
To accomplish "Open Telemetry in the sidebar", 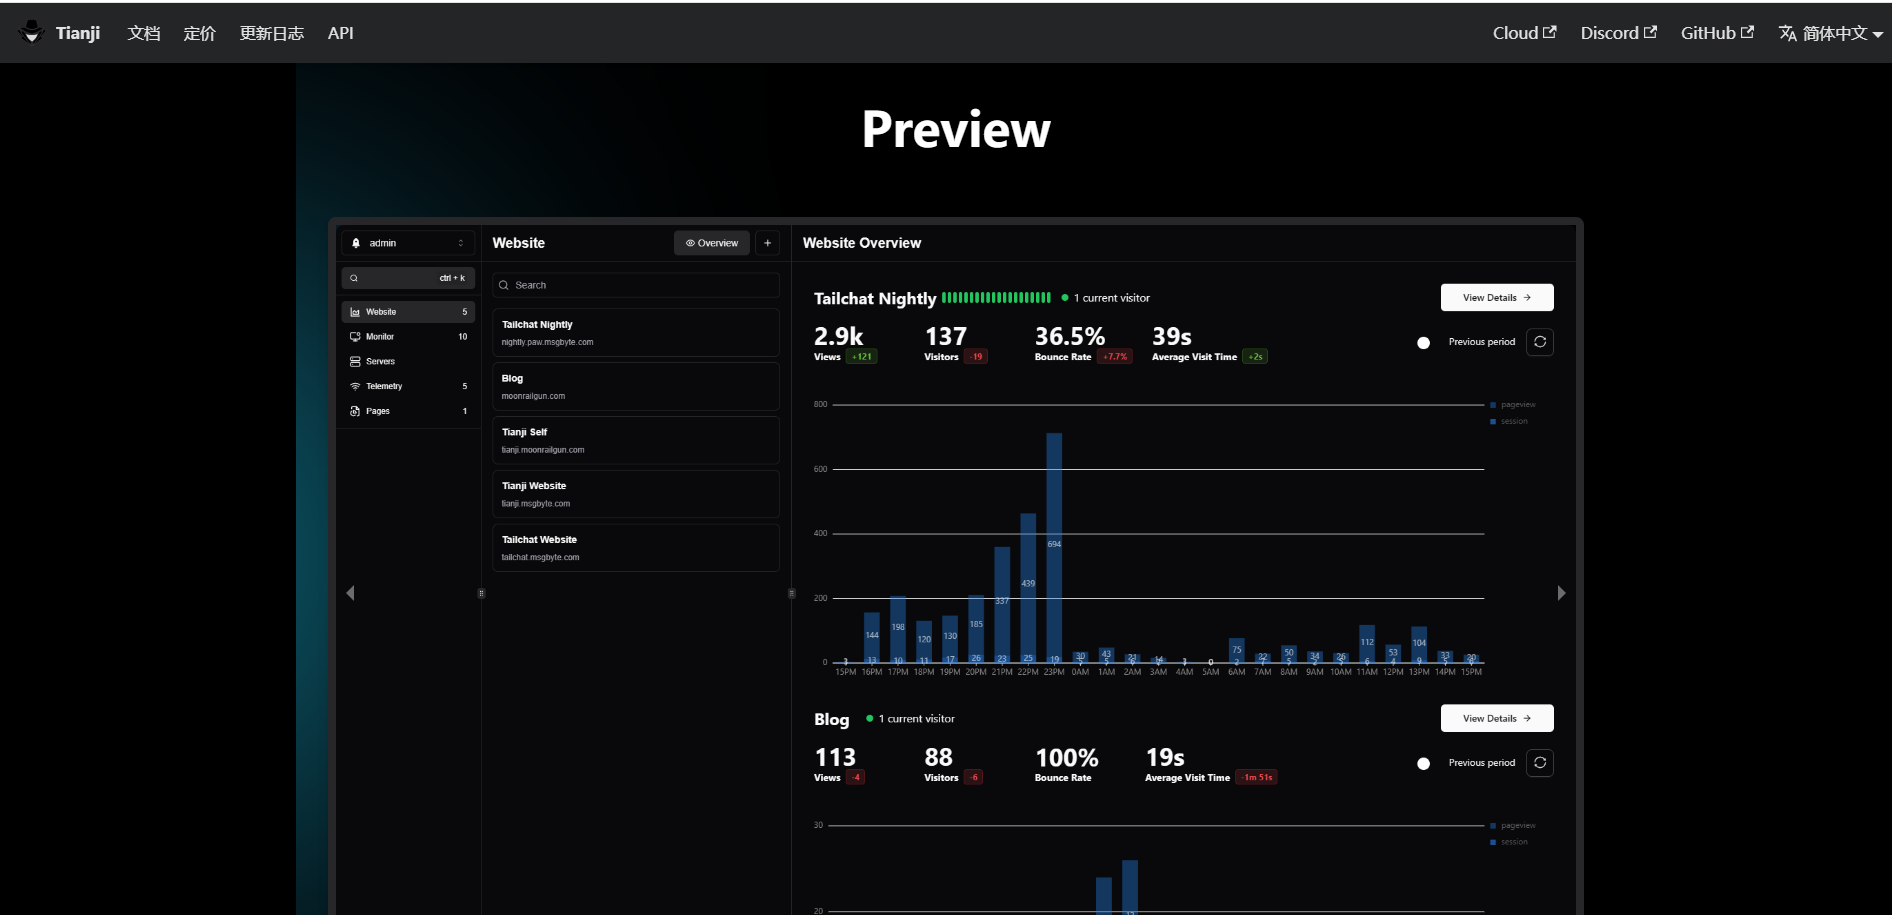I will coord(384,386).
